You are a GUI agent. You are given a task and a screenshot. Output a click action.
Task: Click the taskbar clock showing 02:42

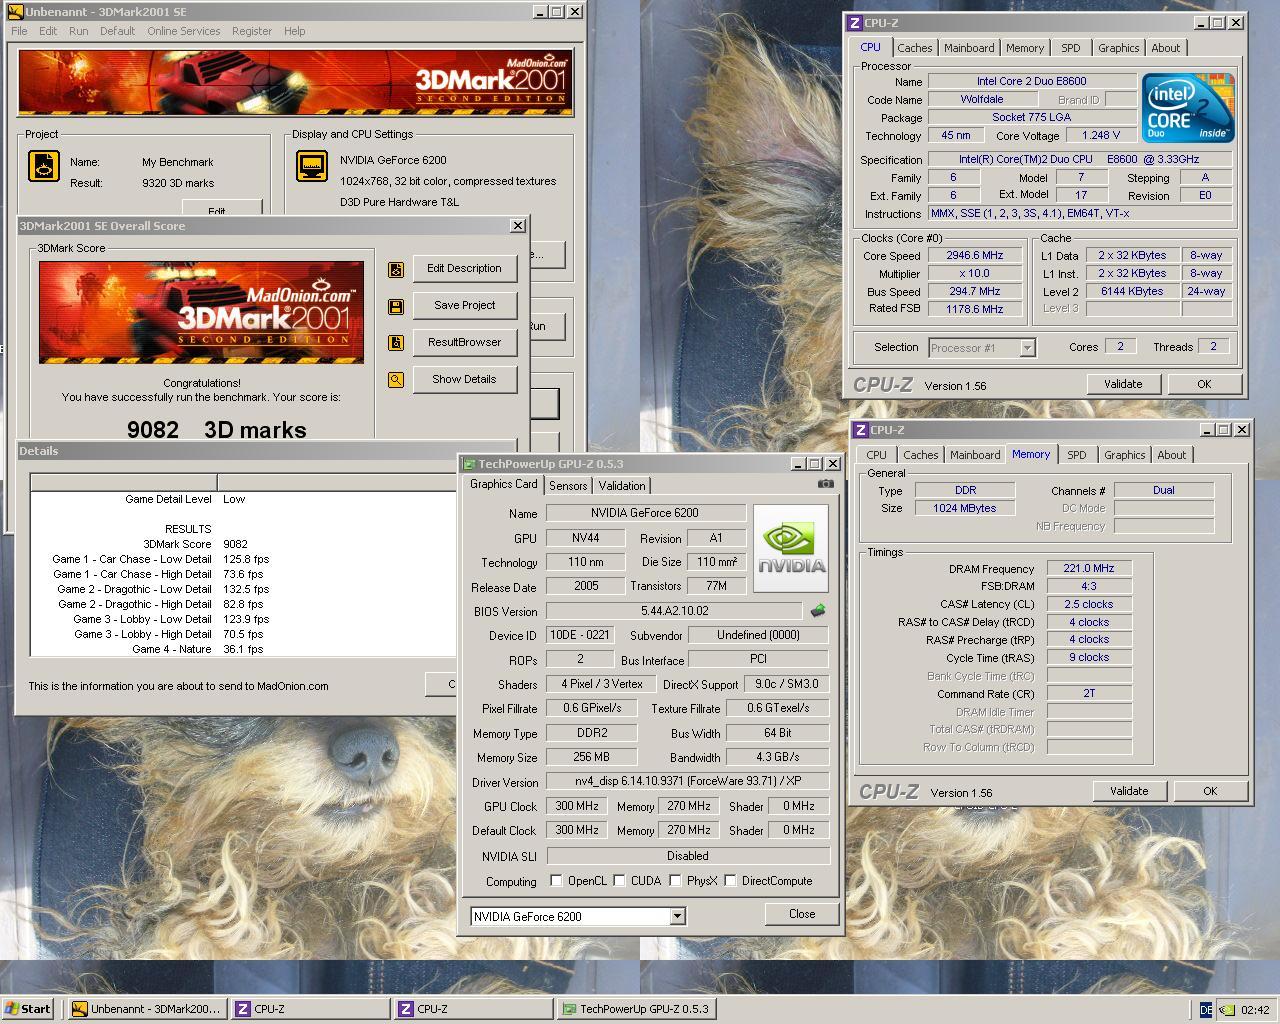(x=1254, y=1010)
